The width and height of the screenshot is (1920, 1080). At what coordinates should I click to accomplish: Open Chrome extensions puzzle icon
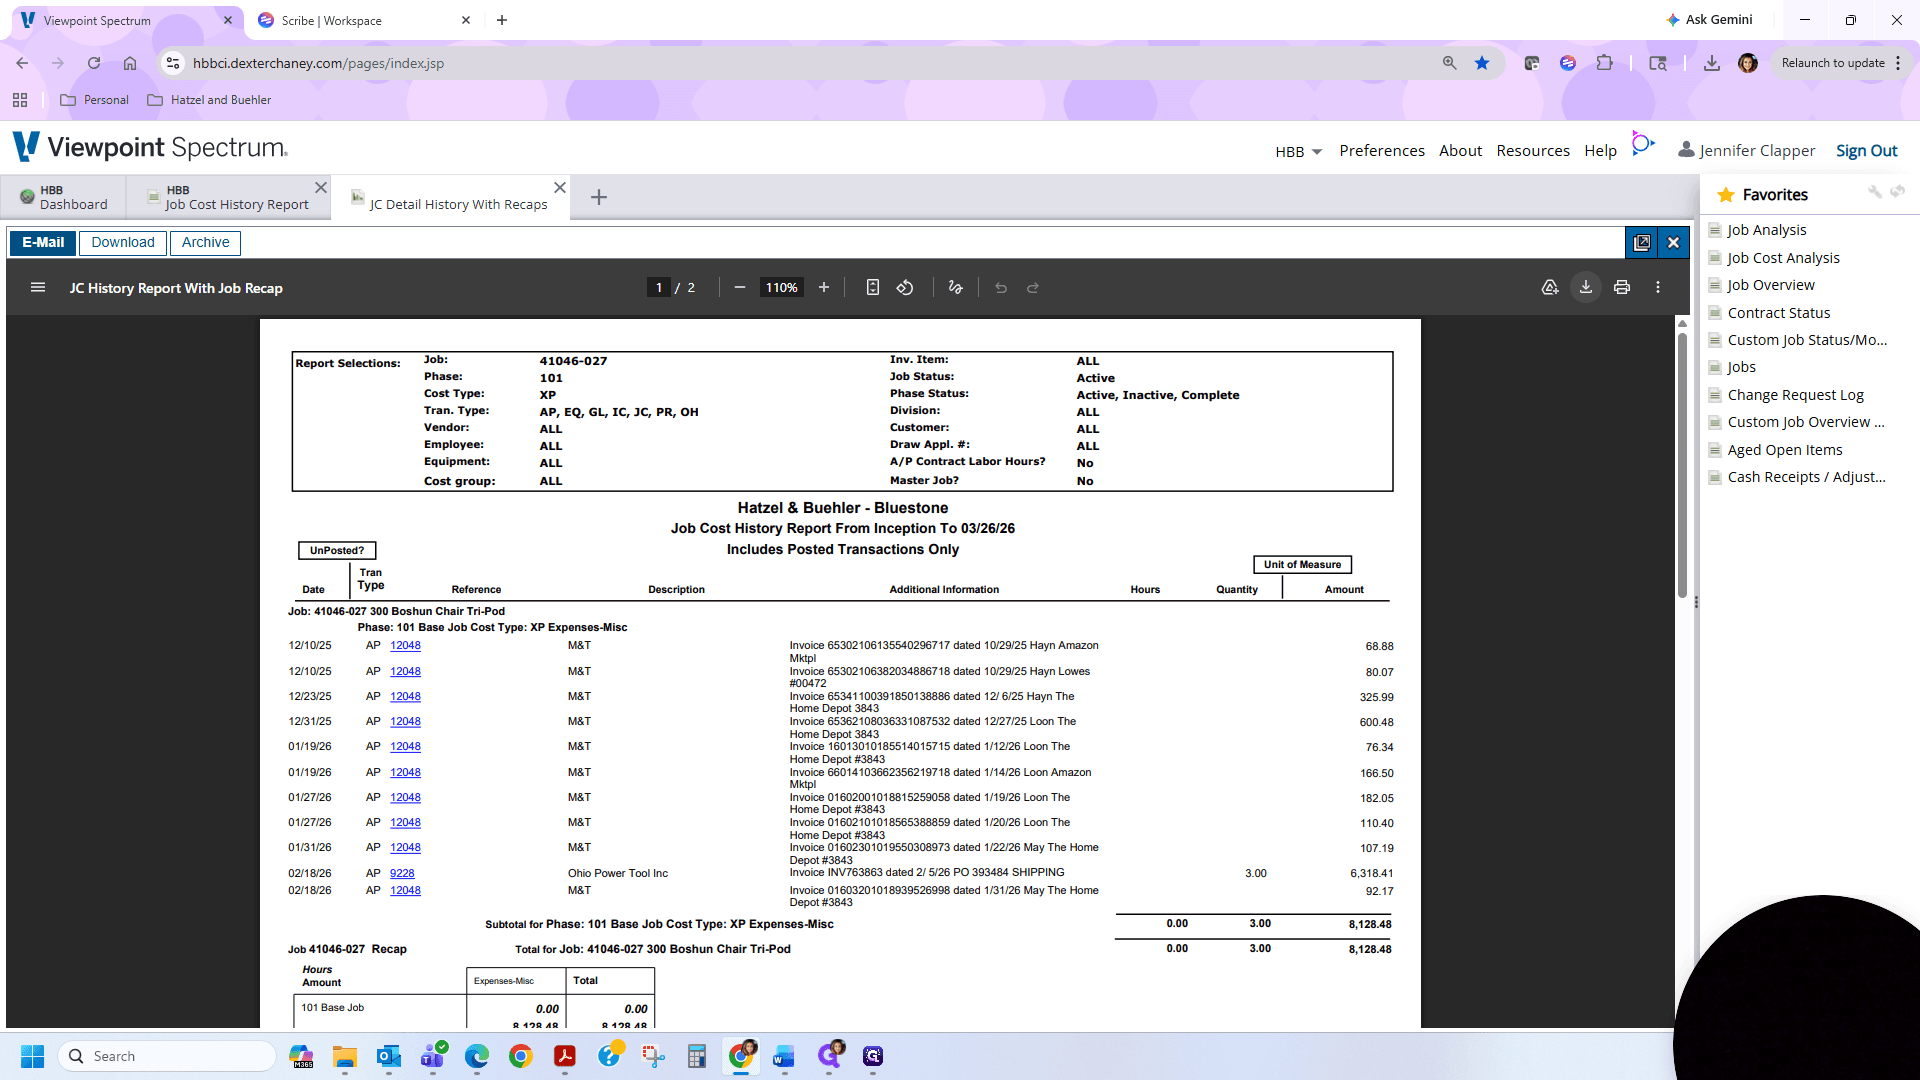tap(1605, 63)
